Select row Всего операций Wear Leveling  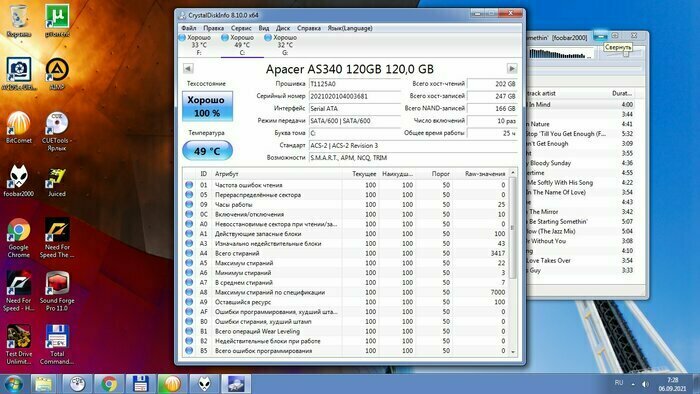click(346, 331)
